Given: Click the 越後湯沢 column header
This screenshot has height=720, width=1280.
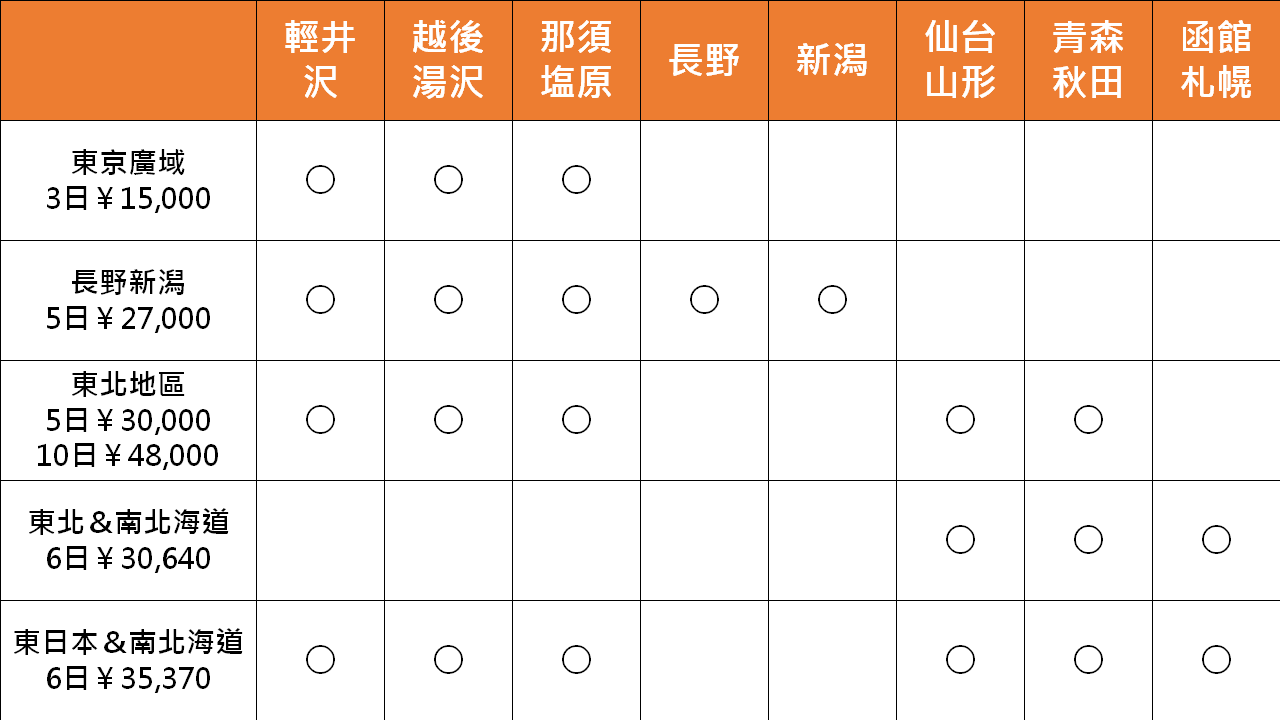Looking at the screenshot, I should coord(448,60).
